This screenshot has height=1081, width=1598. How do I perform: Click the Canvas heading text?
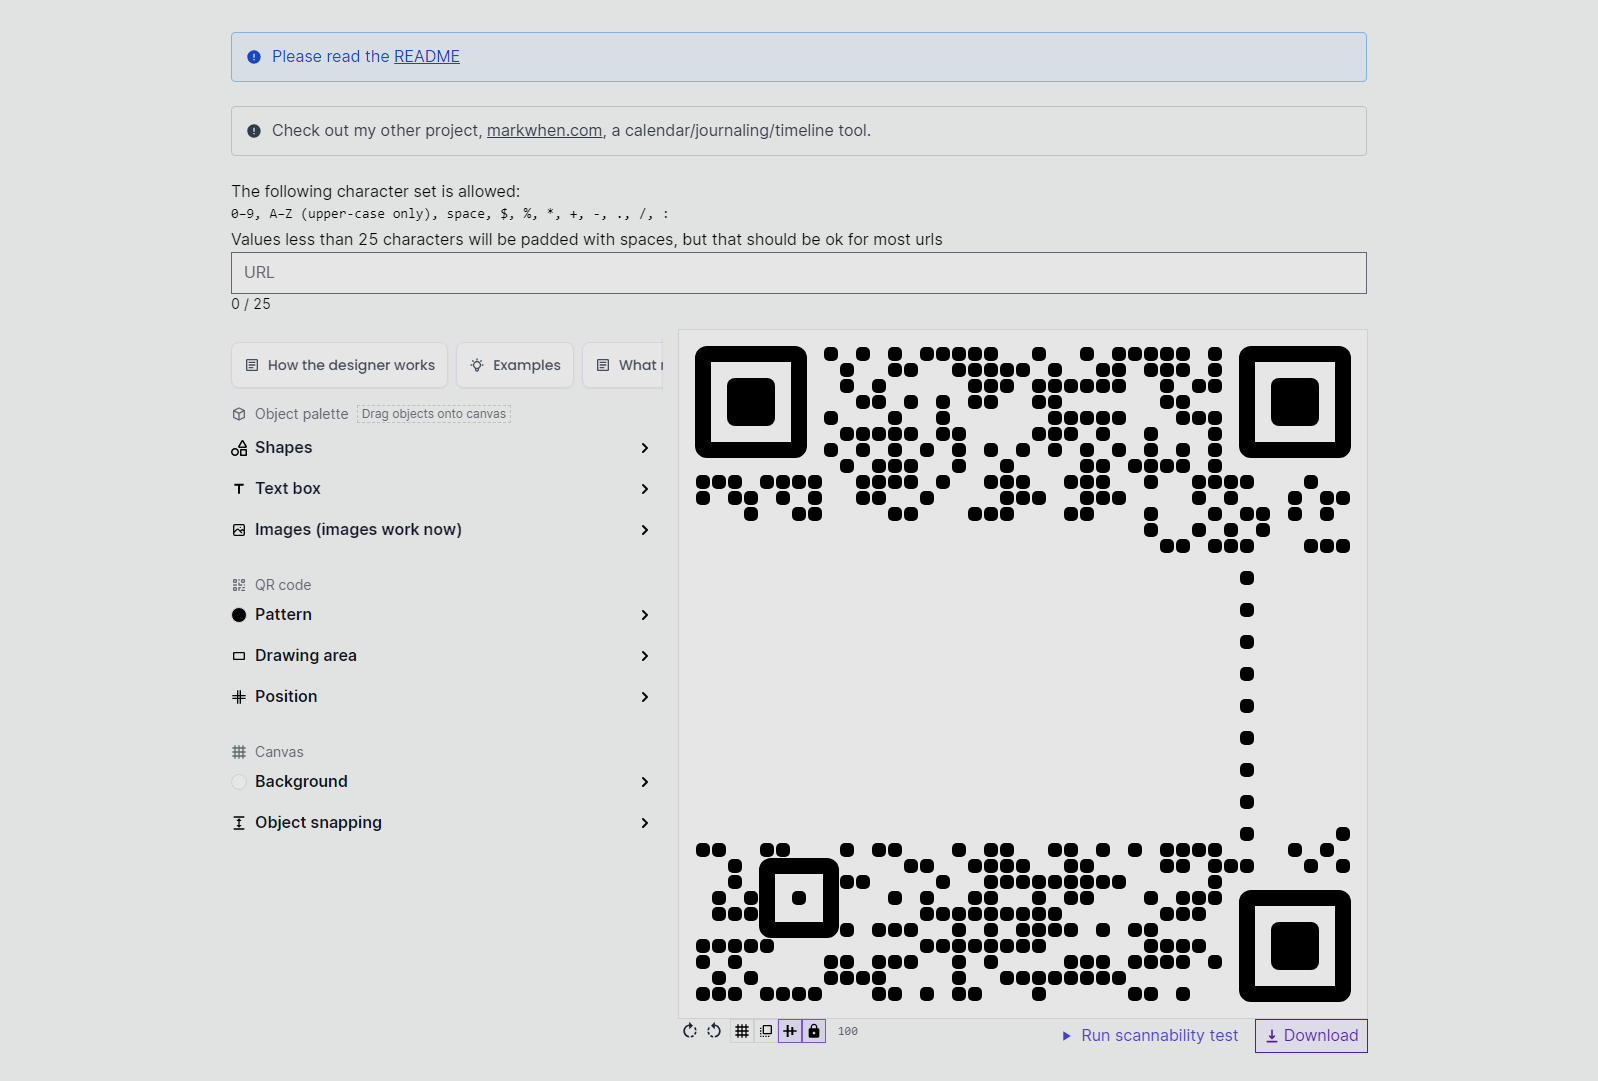[279, 752]
